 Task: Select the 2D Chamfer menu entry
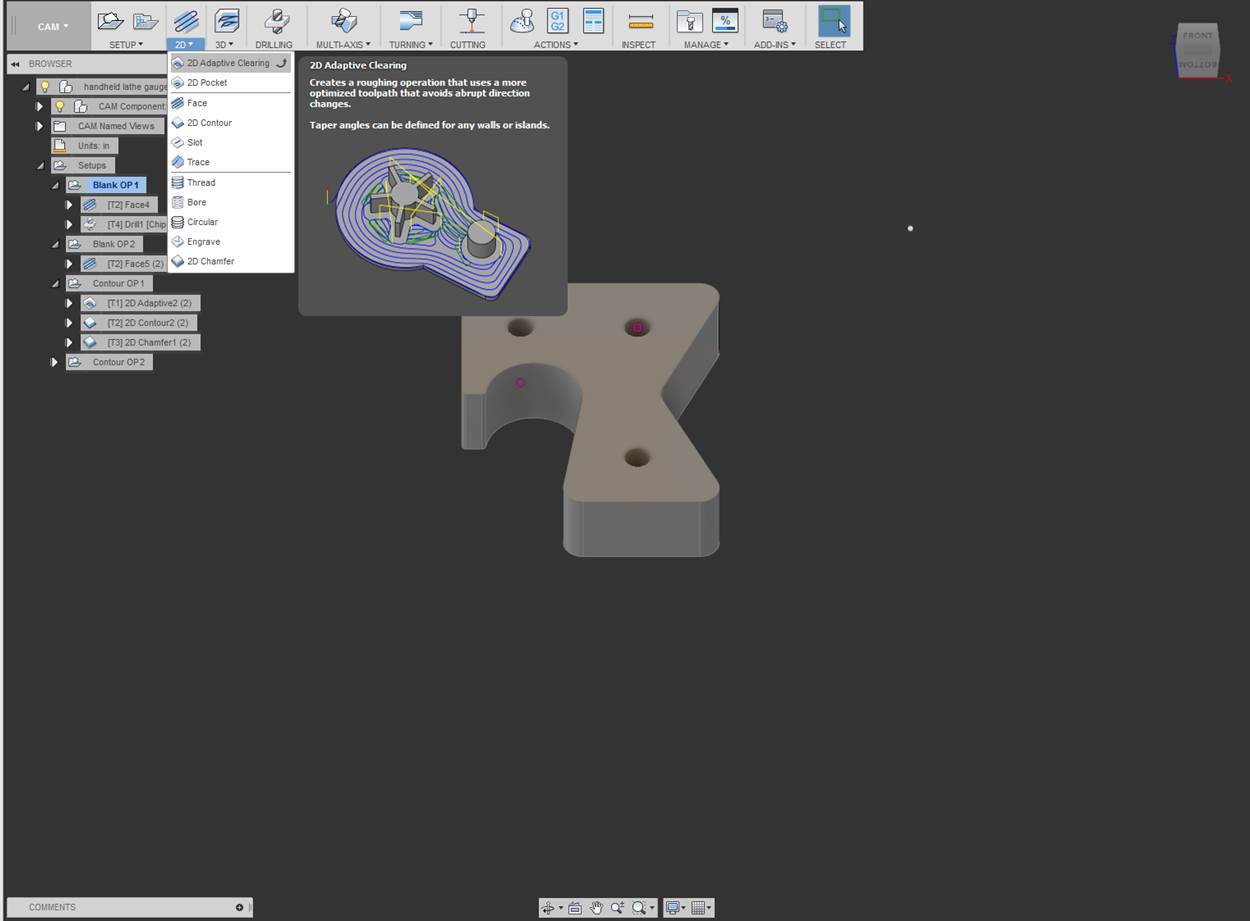tap(210, 261)
